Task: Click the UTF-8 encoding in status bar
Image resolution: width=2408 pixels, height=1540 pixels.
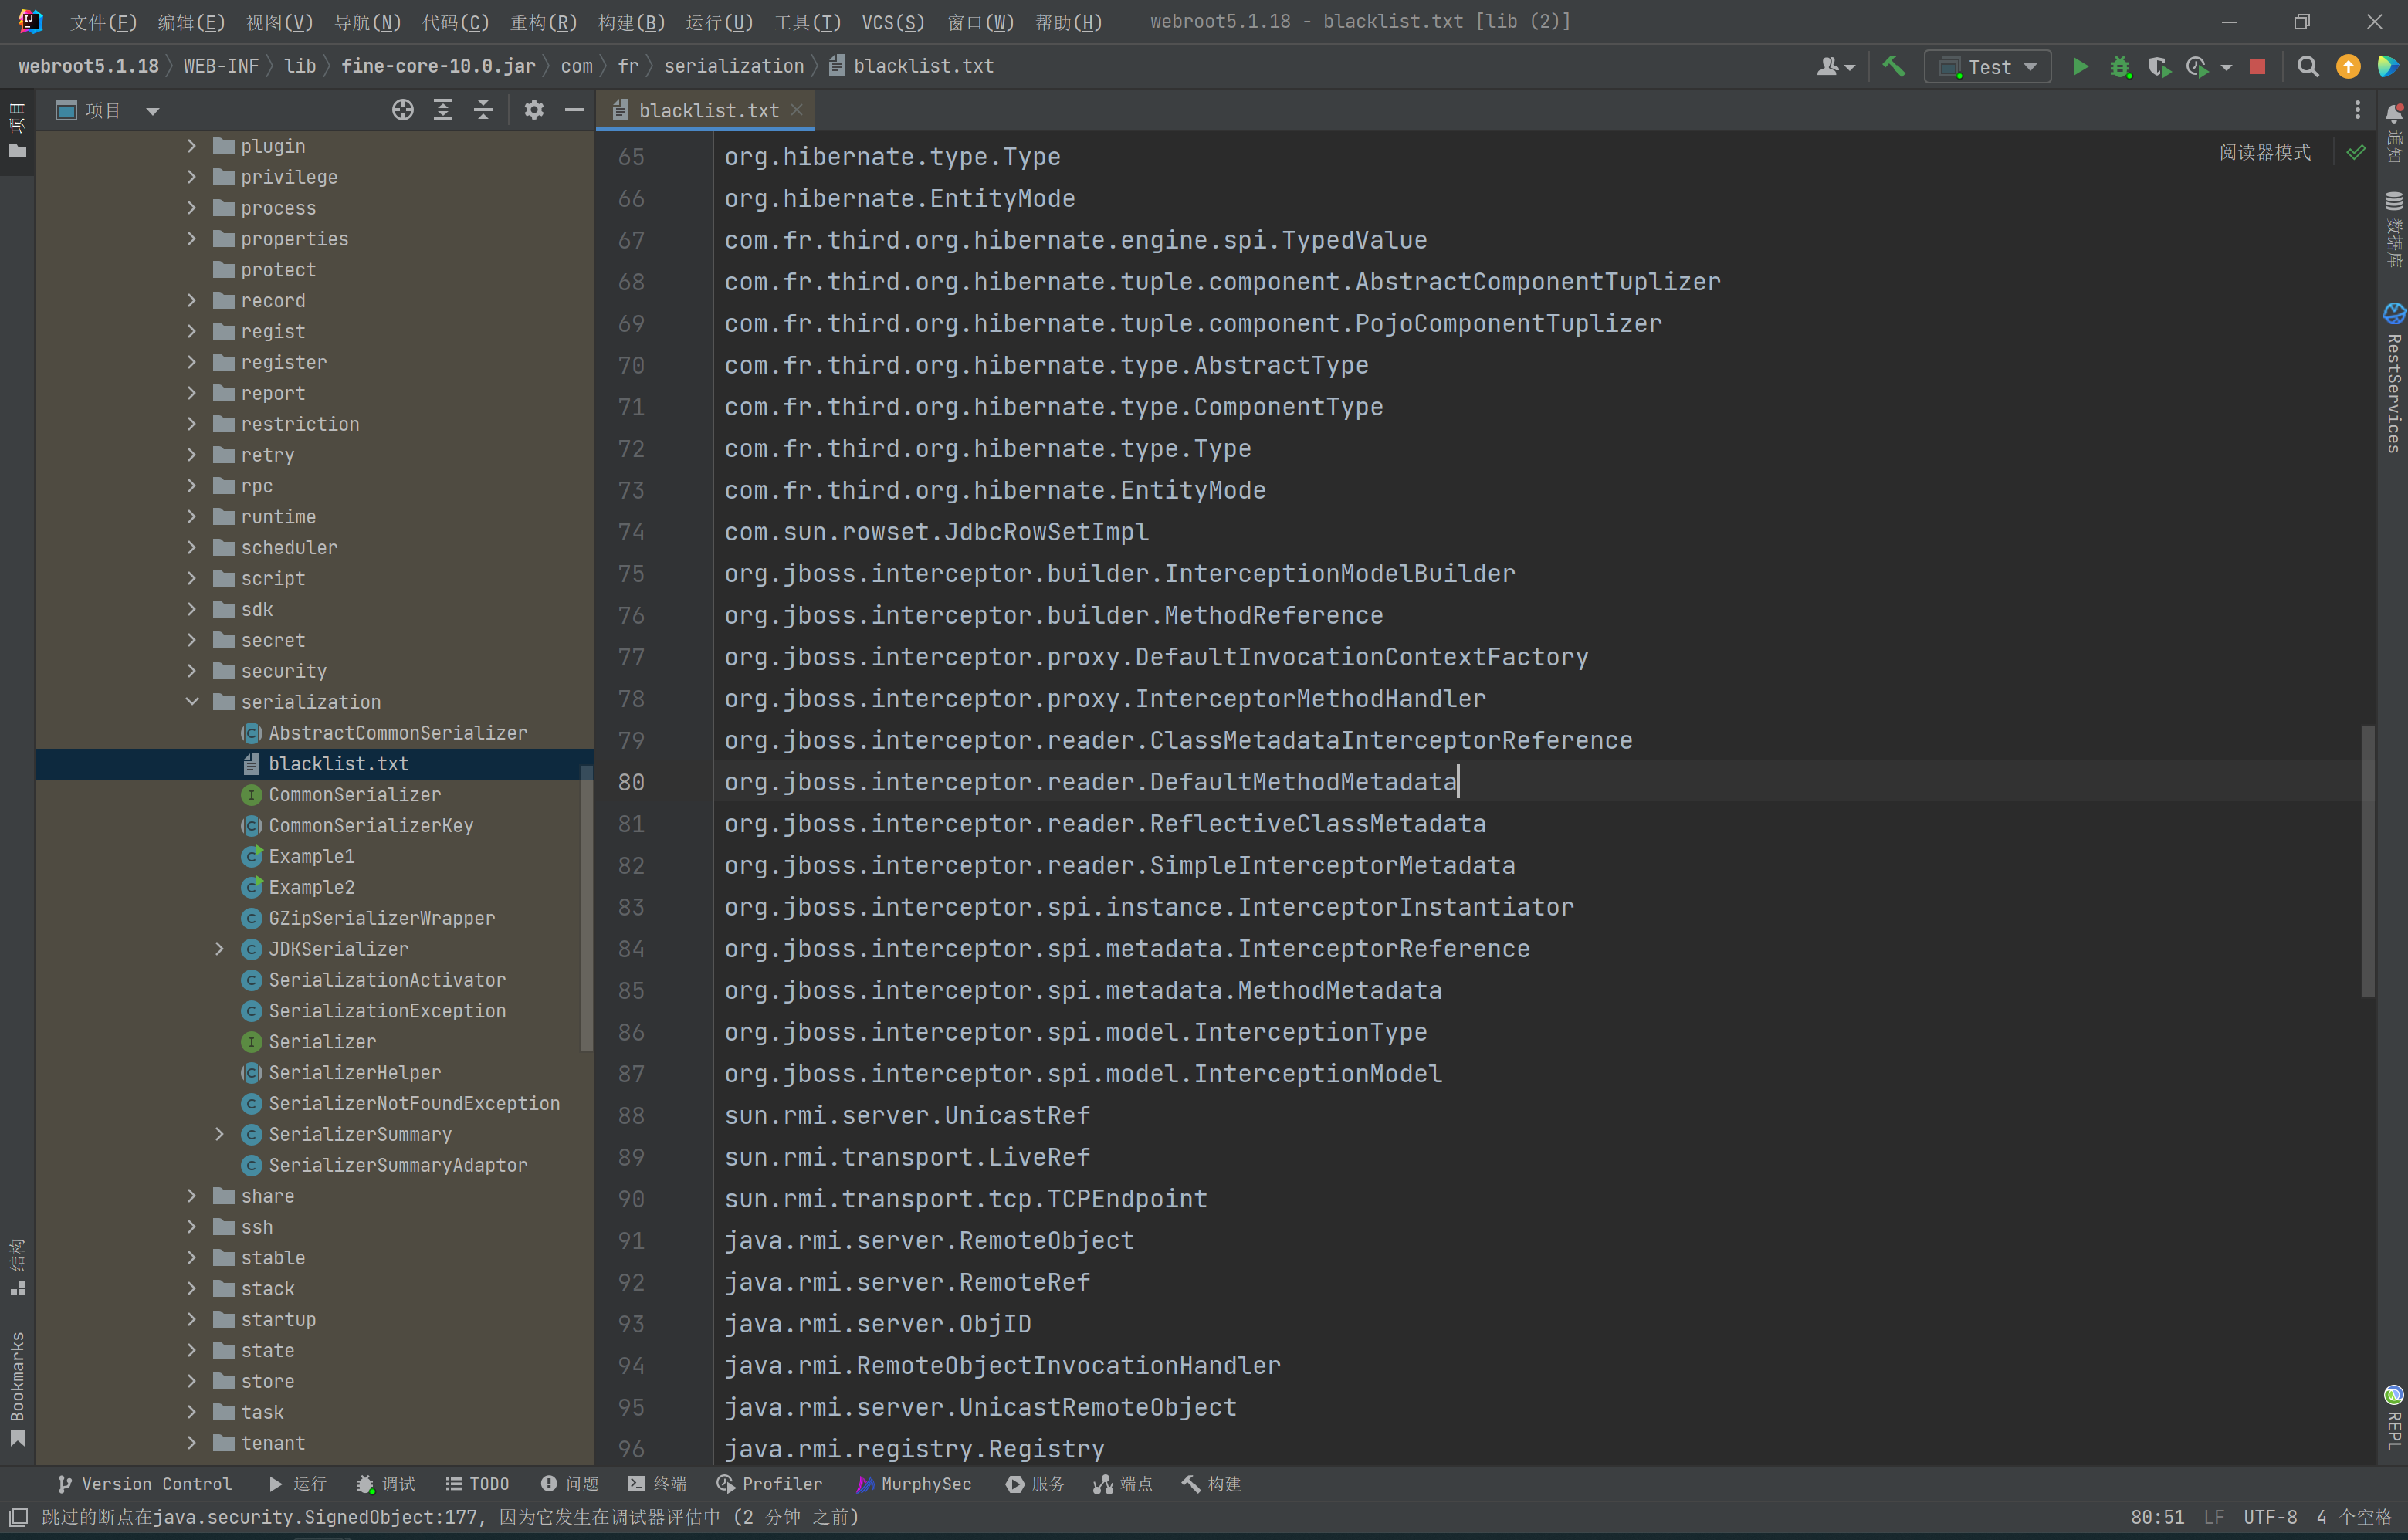Action: [x=2270, y=1517]
